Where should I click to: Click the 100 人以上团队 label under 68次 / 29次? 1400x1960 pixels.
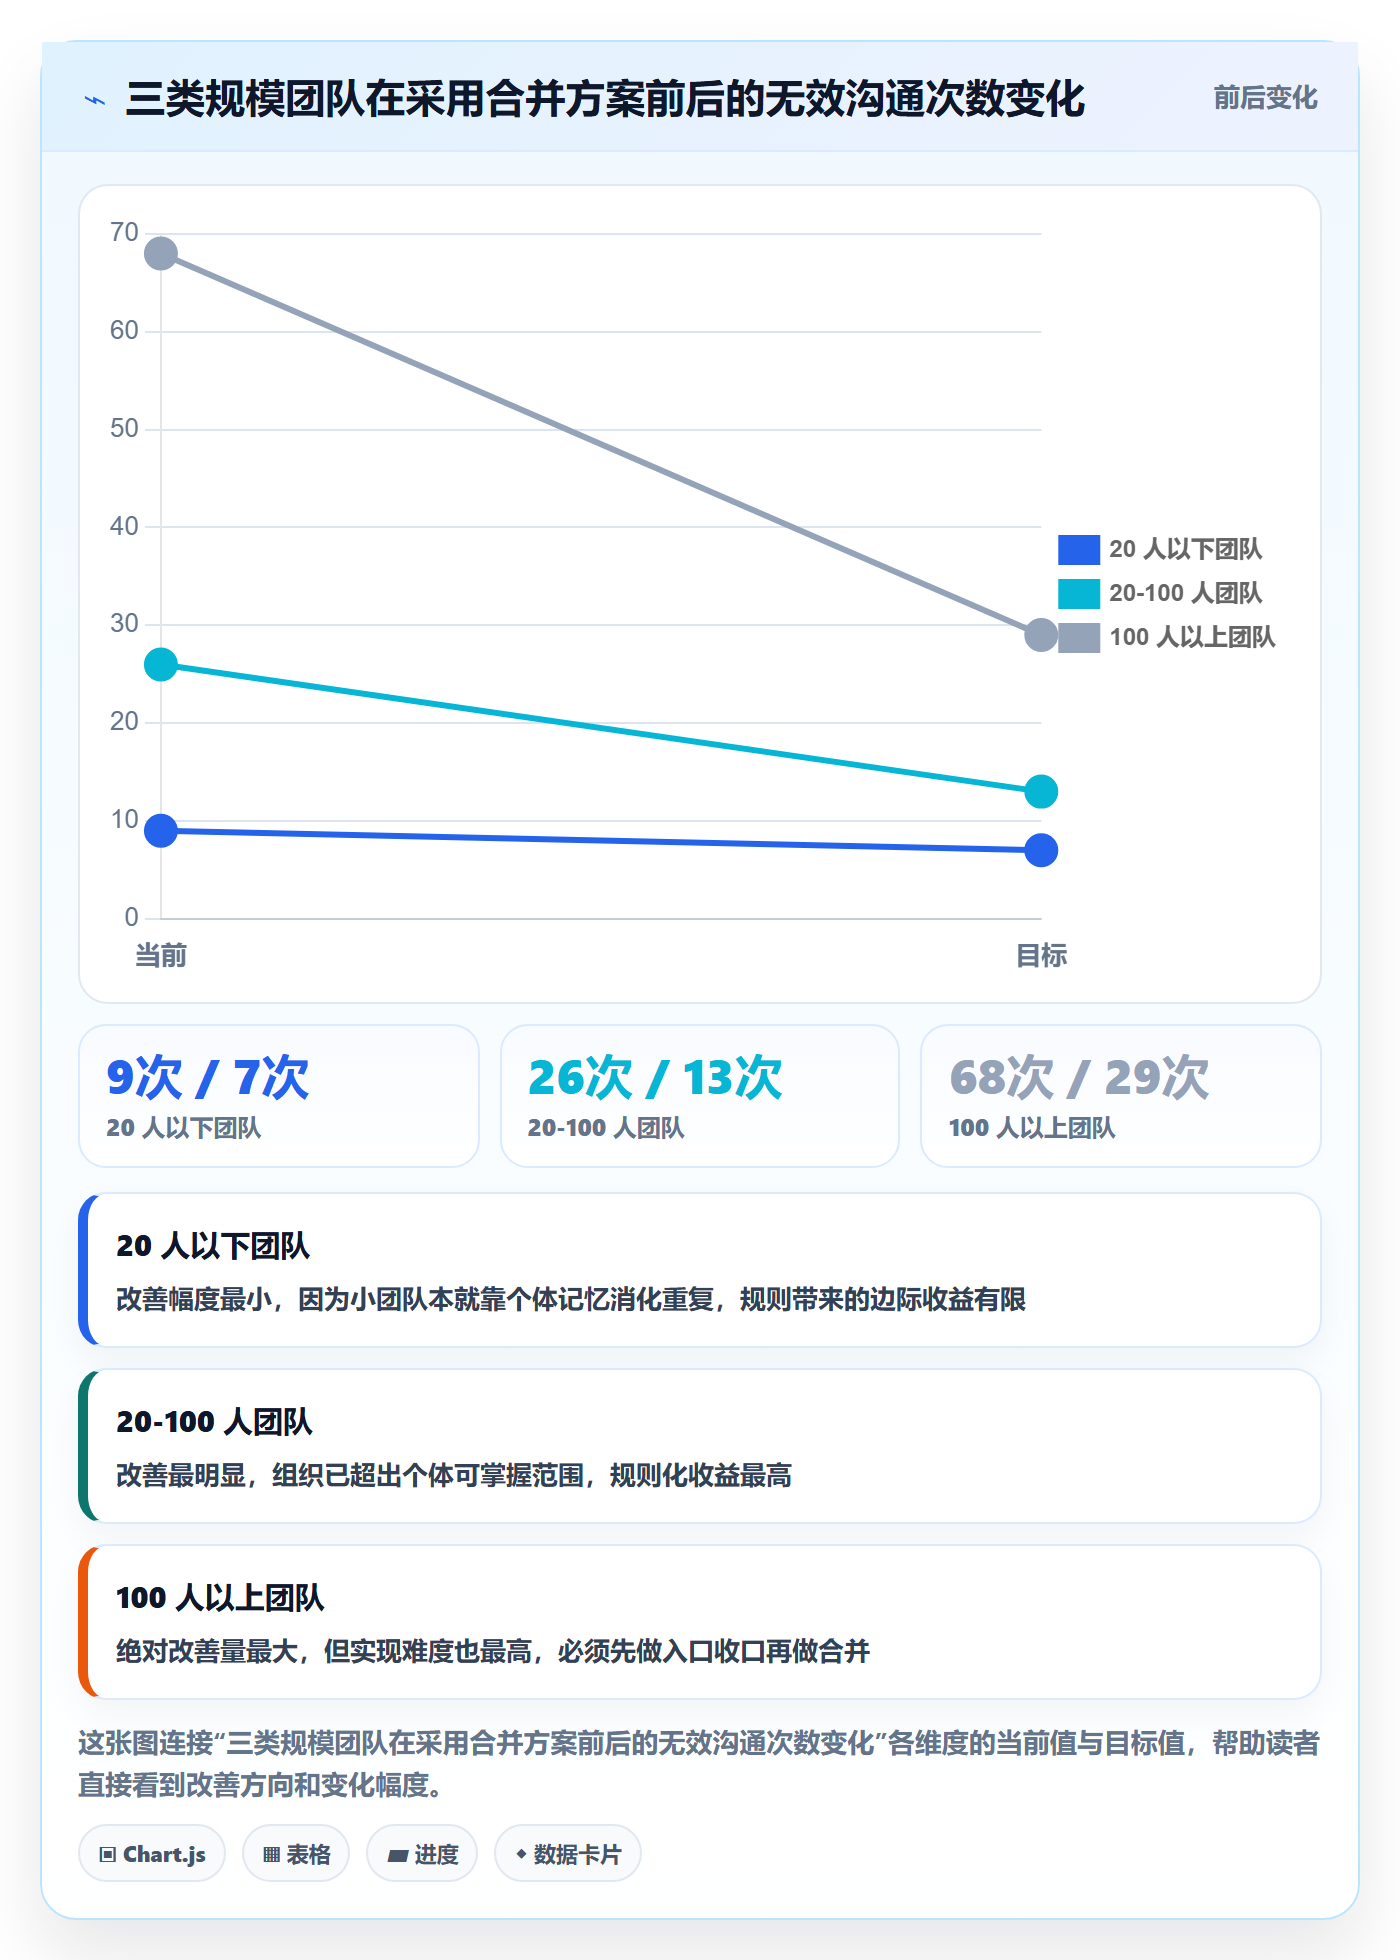tap(1032, 1128)
